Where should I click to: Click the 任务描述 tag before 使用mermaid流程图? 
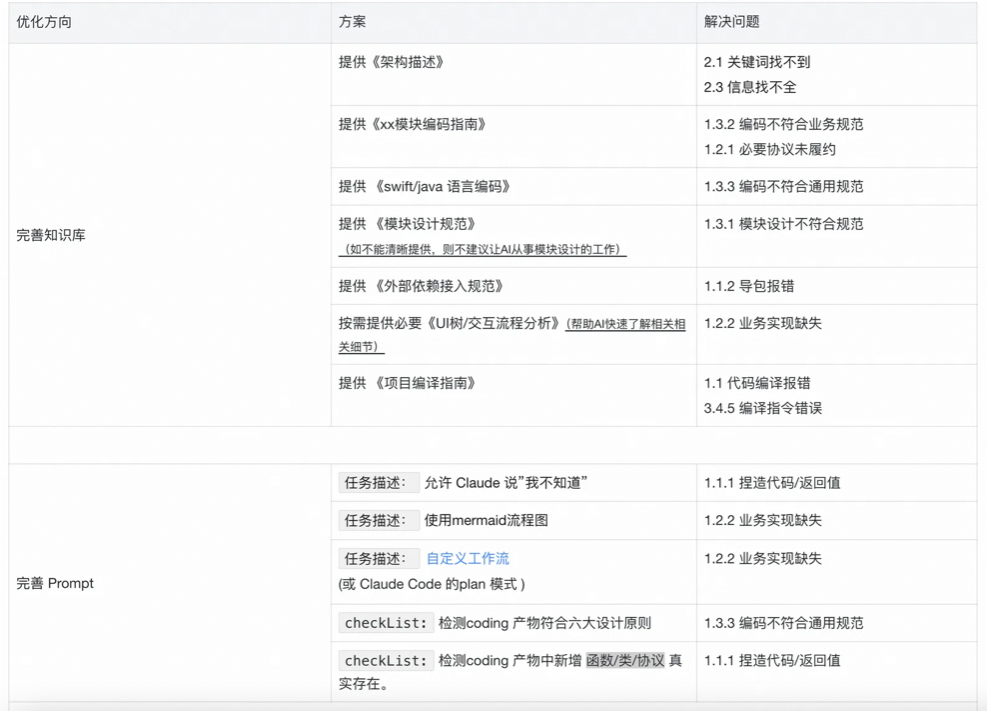[x=378, y=521]
